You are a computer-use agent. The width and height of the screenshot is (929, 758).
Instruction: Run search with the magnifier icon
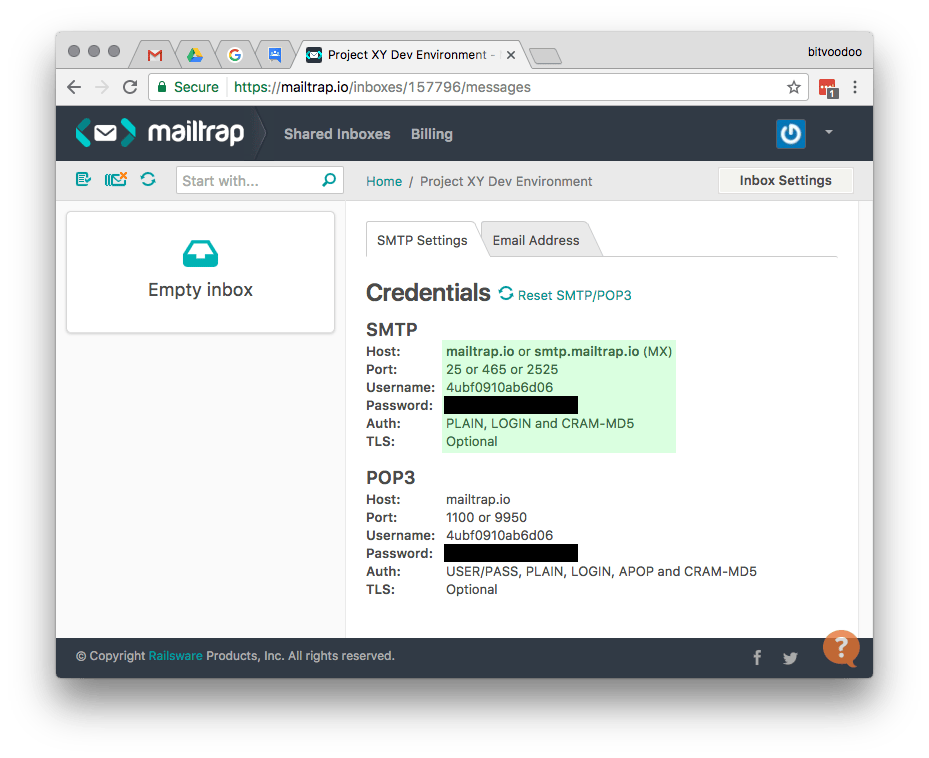329,180
